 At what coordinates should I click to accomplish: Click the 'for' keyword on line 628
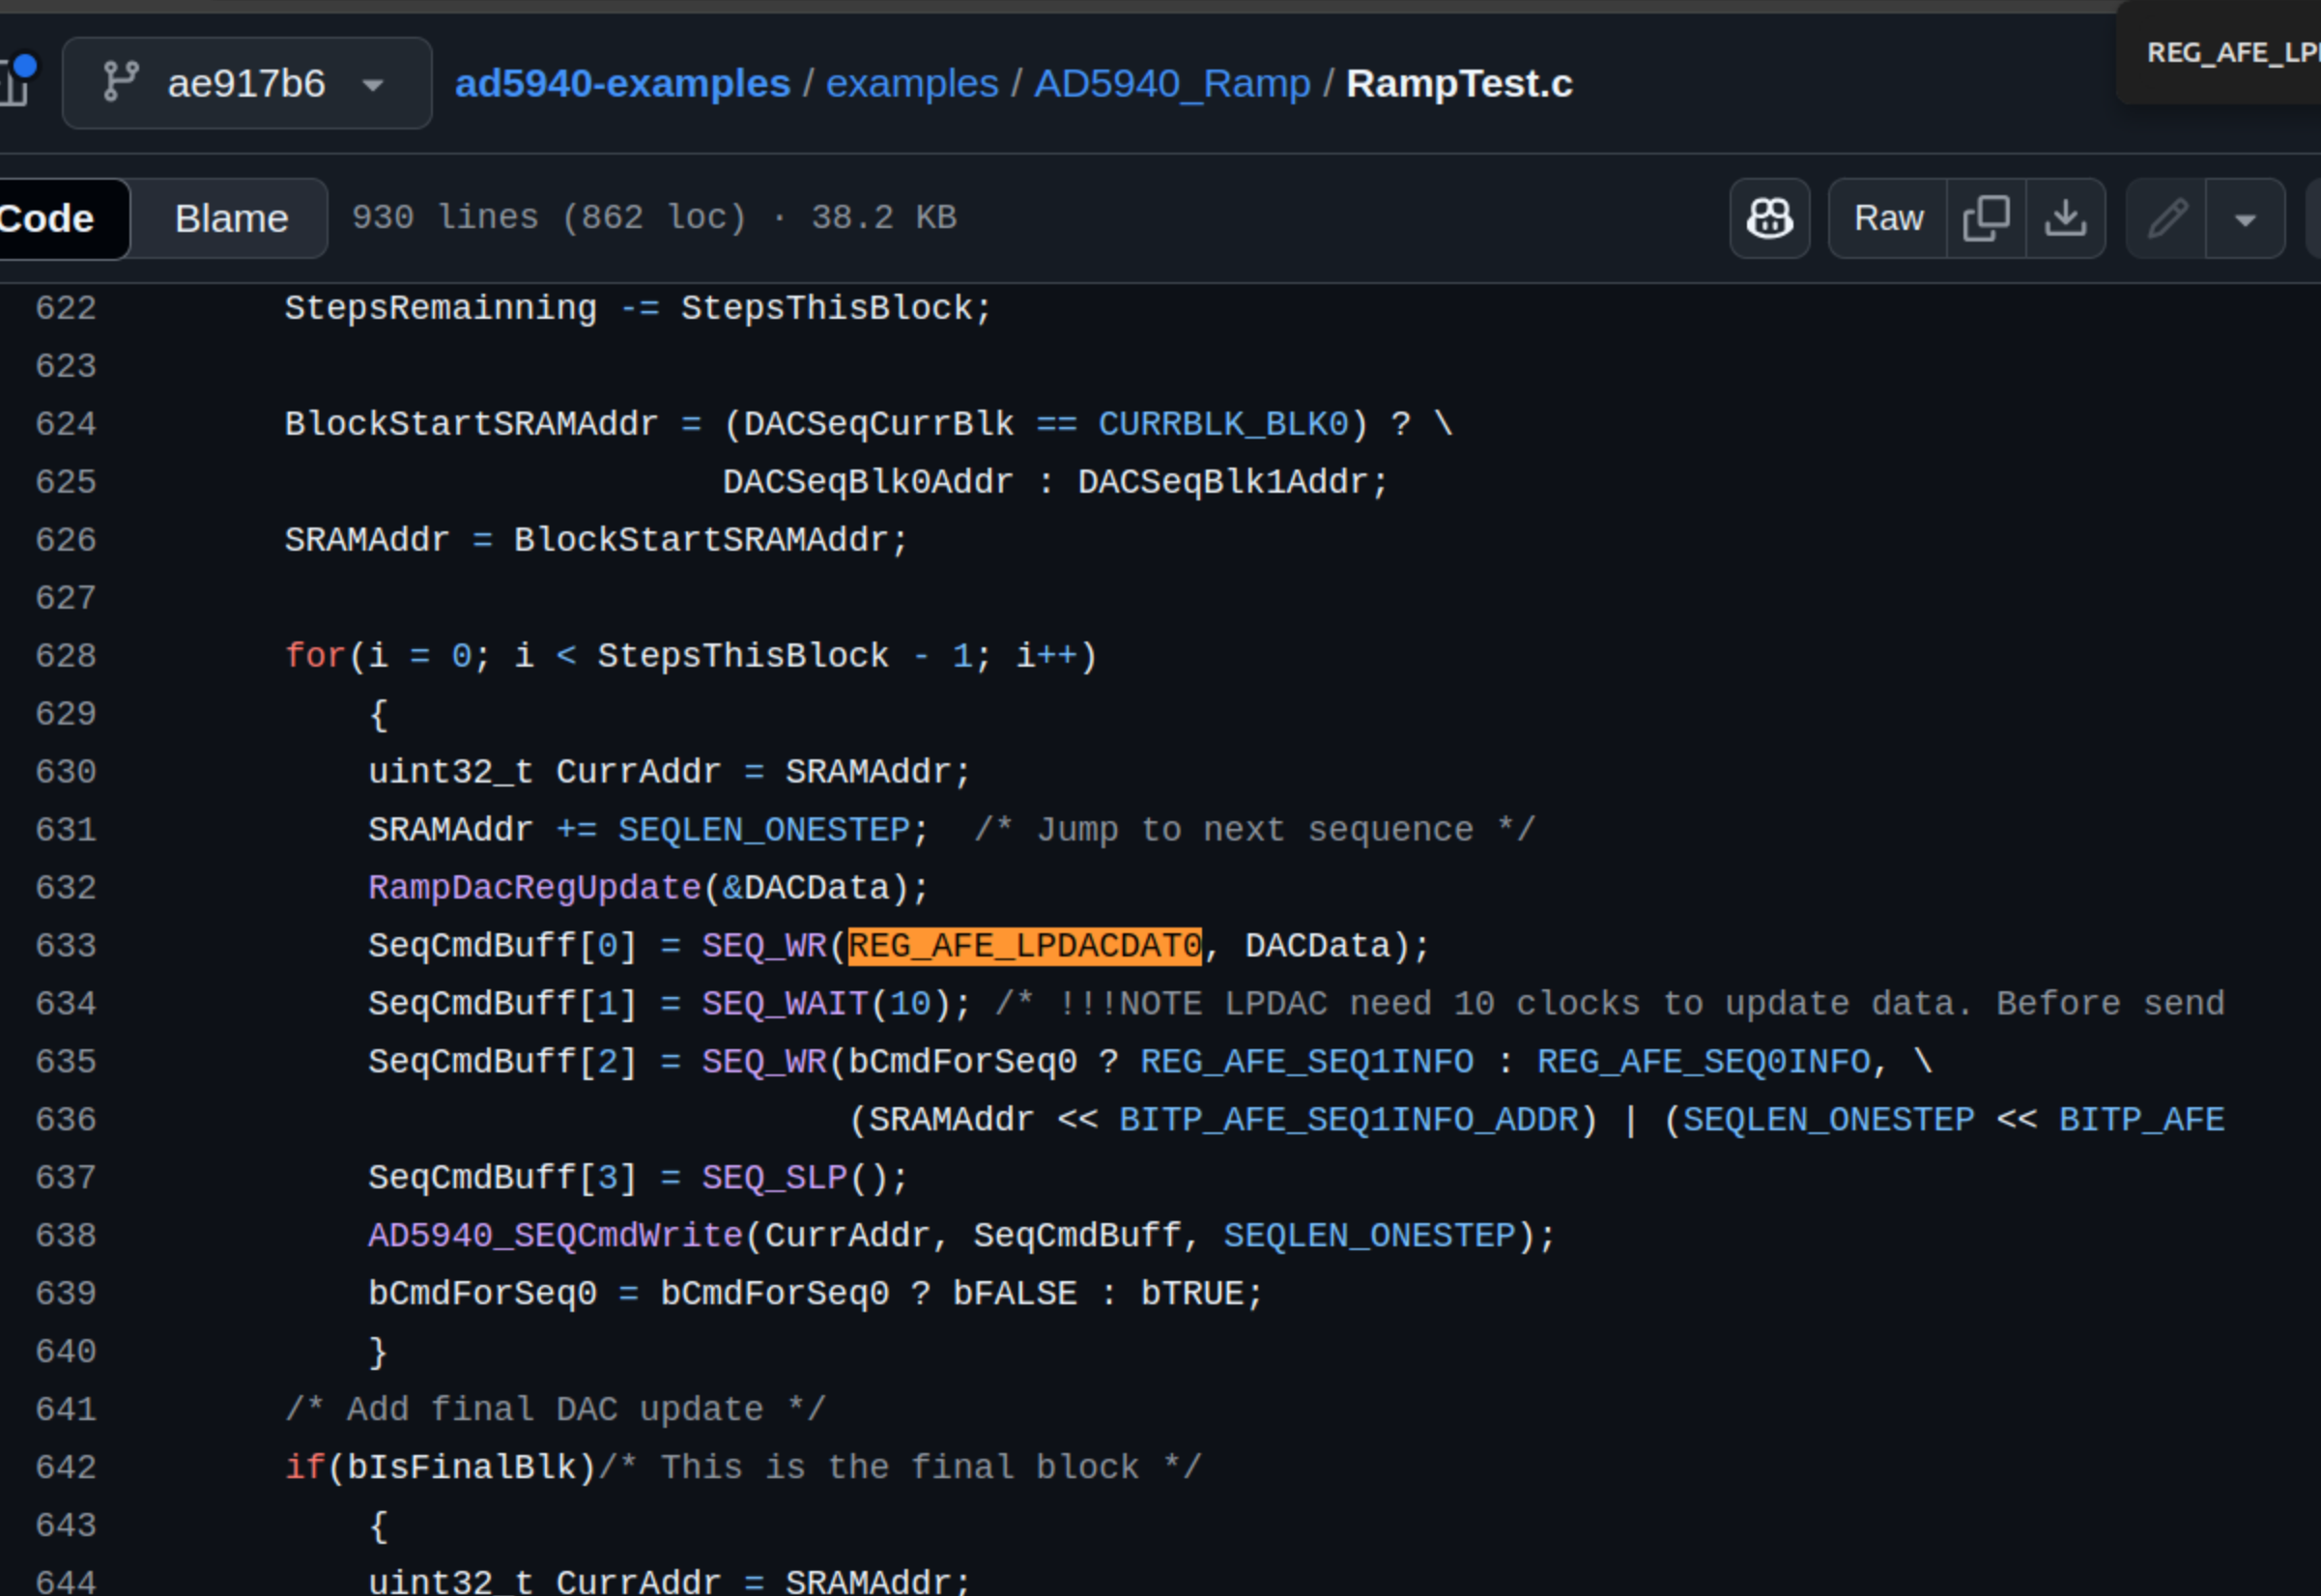[316, 656]
